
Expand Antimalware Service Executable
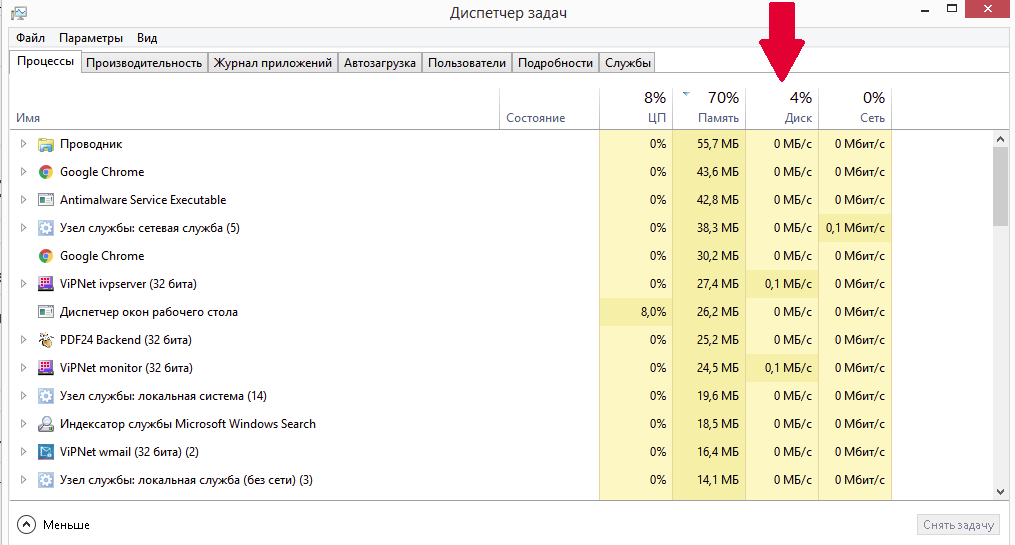coord(23,200)
